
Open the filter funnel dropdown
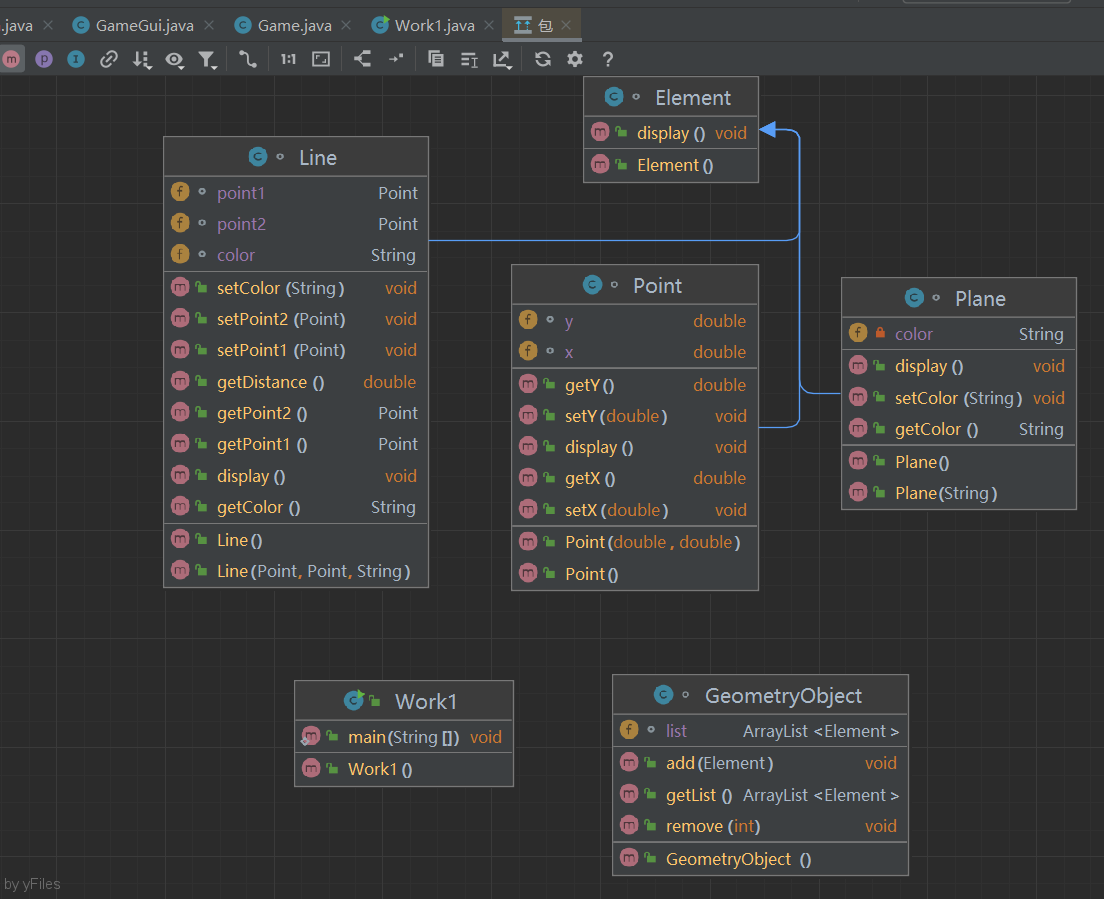[x=207, y=60]
